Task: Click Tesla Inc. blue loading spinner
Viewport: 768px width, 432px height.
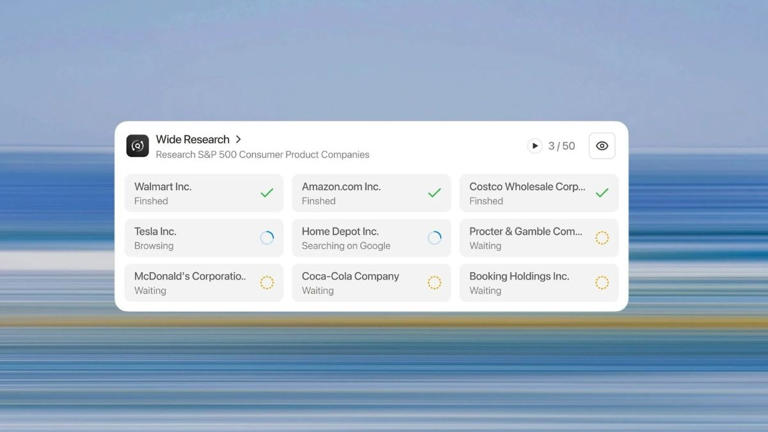Action: pyautogui.click(x=267, y=238)
